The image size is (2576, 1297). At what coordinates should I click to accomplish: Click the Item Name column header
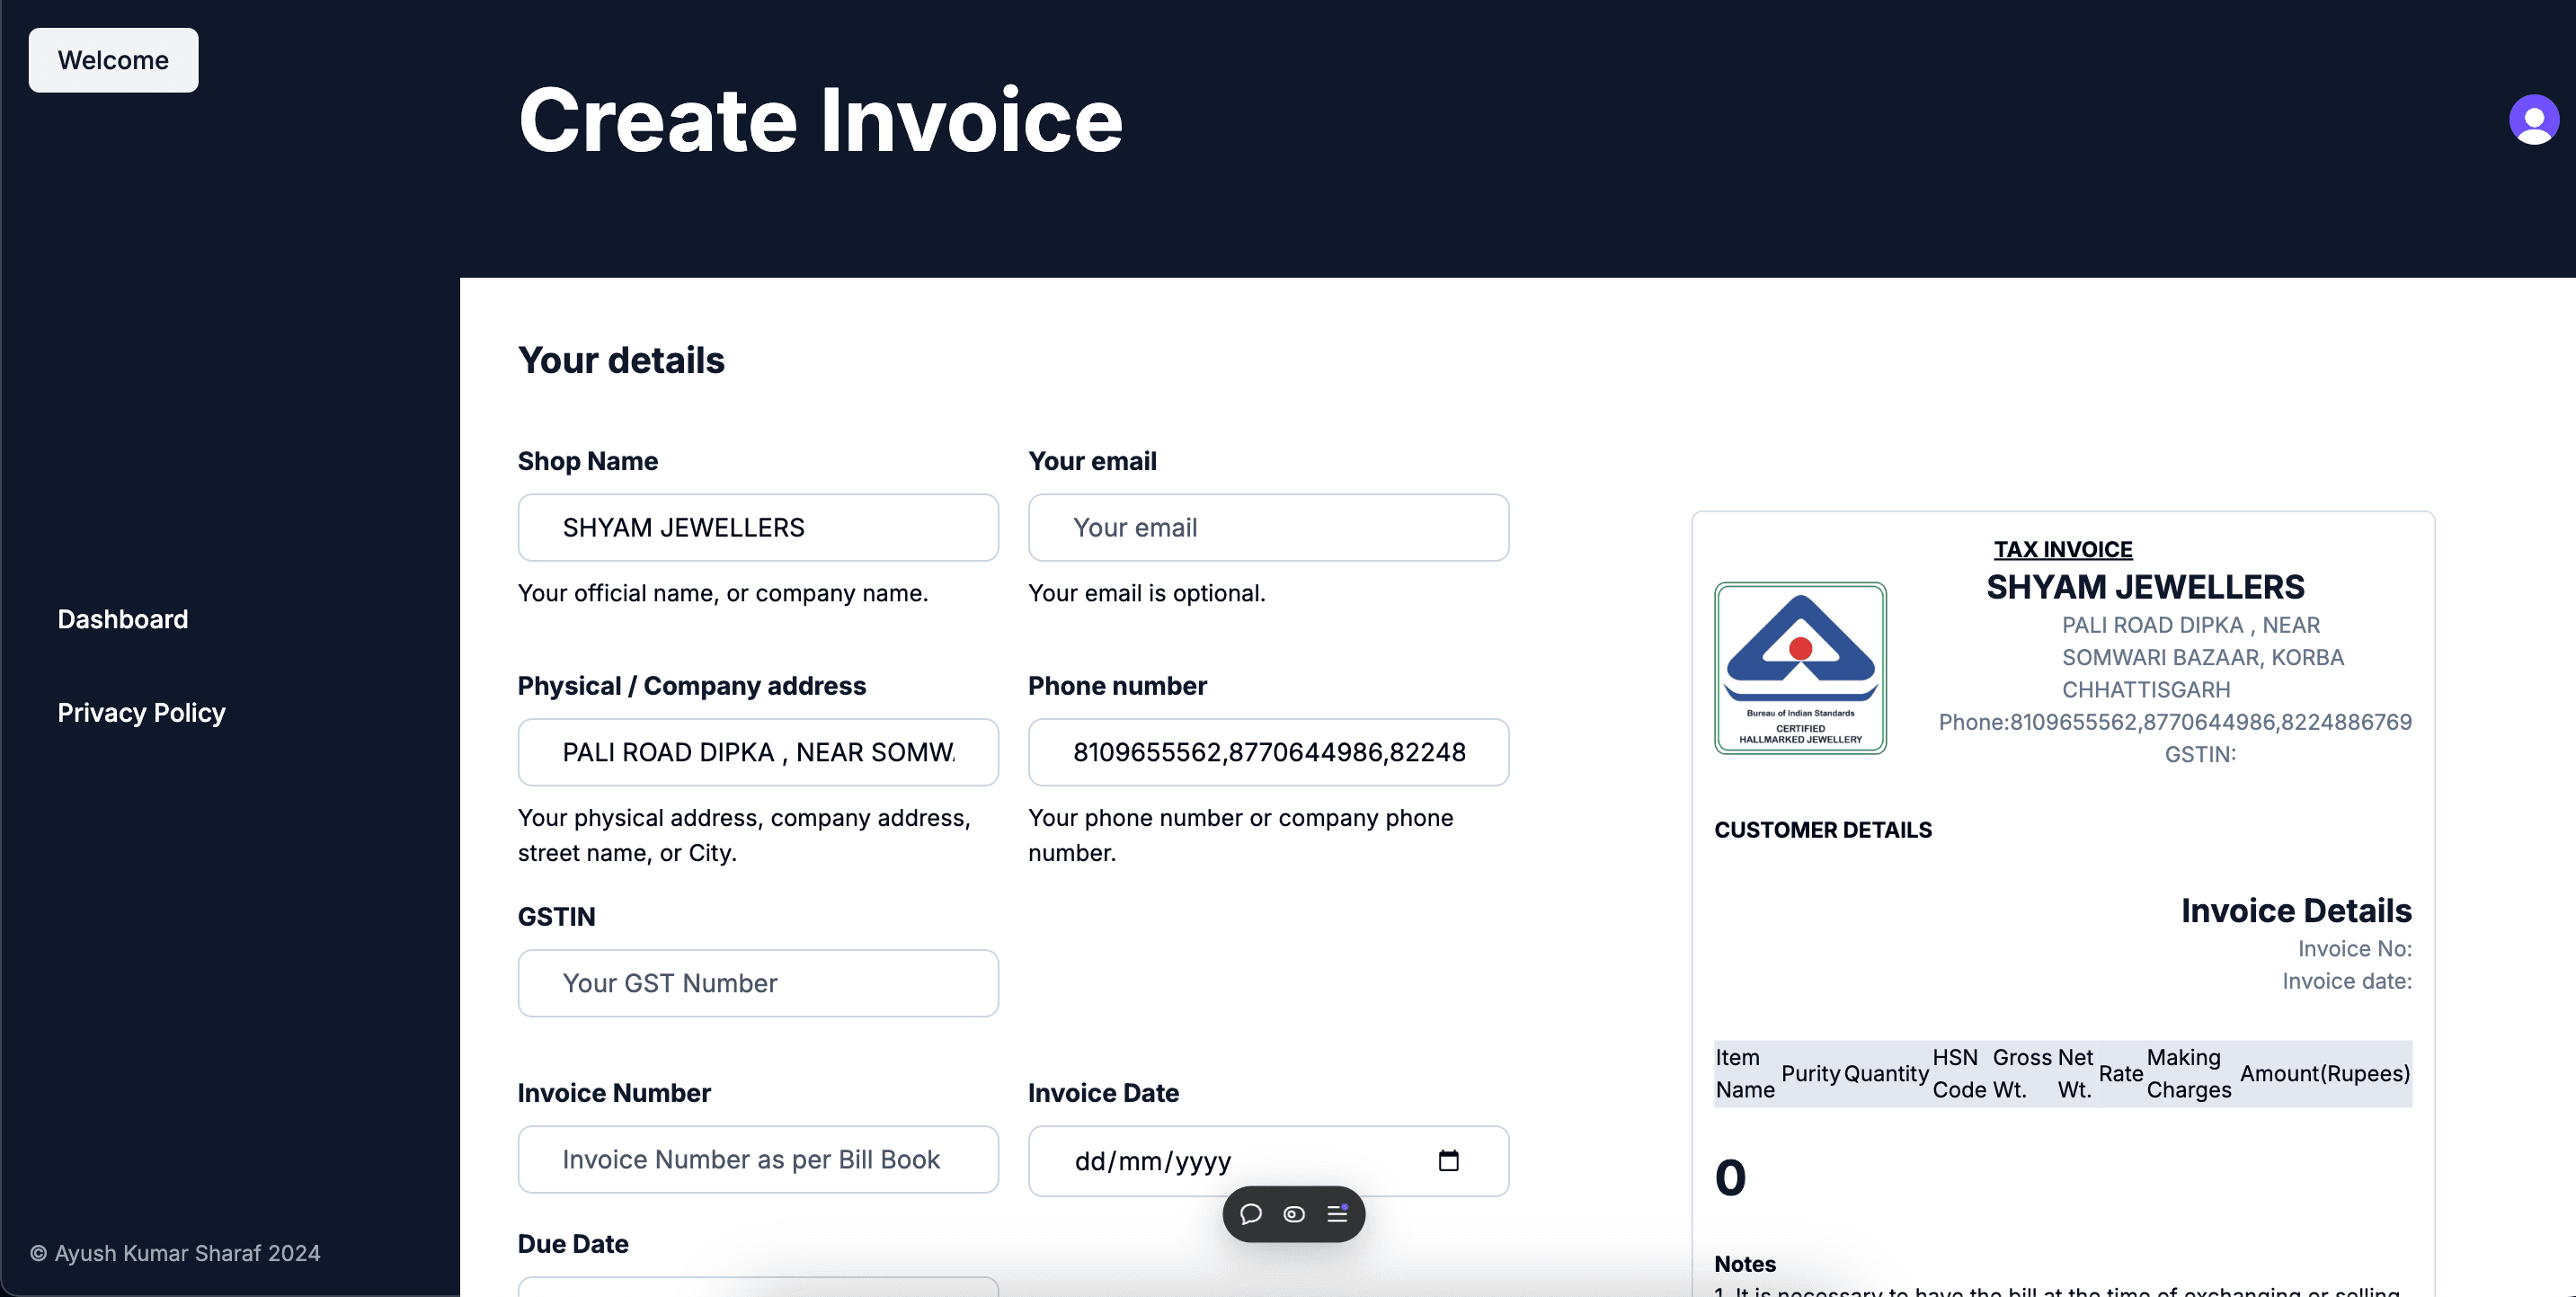pyautogui.click(x=1745, y=1073)
